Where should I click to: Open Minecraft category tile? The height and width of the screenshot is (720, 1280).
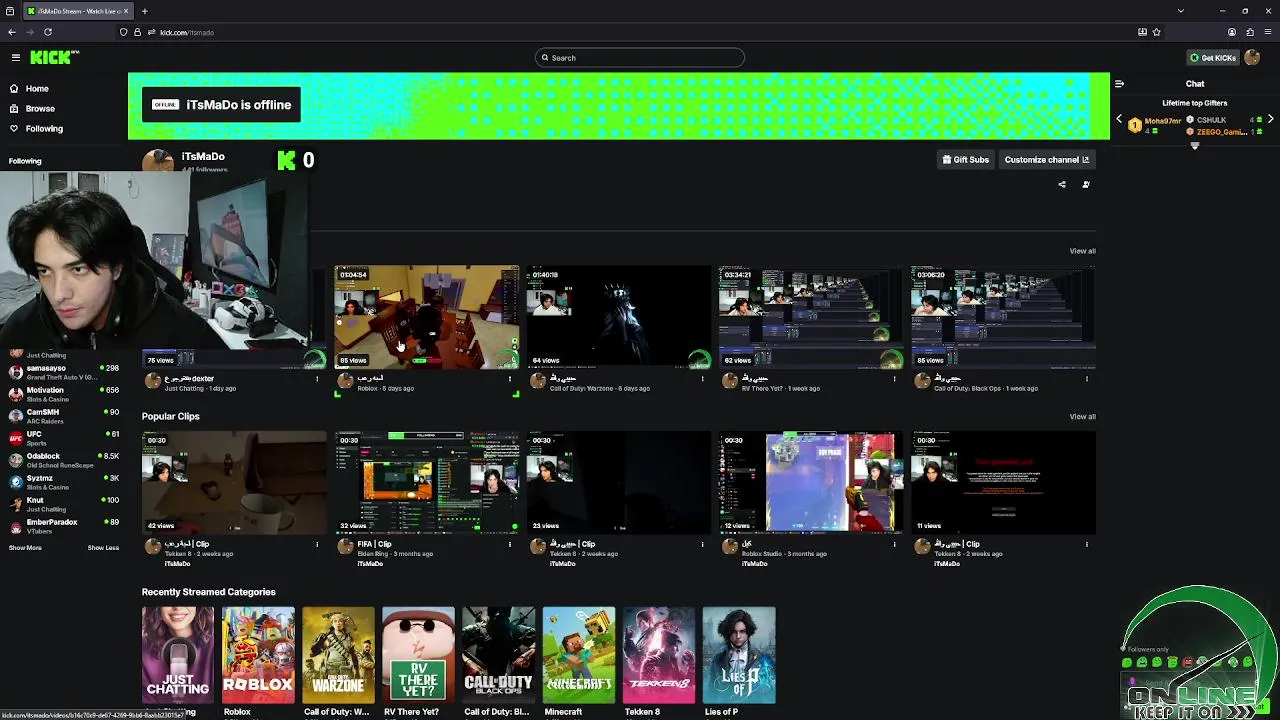(x=578, y=655)
